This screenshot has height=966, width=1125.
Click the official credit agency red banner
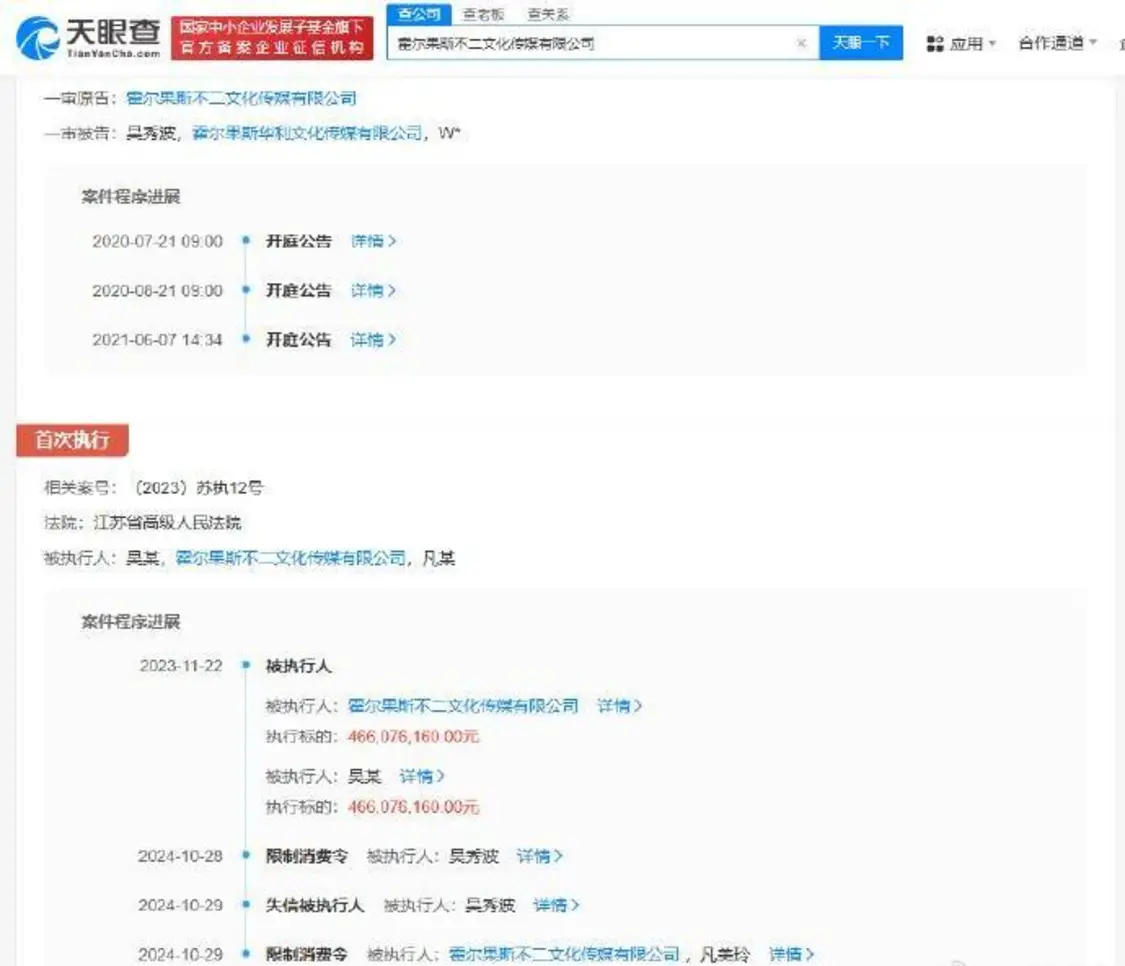pos(271,38)
